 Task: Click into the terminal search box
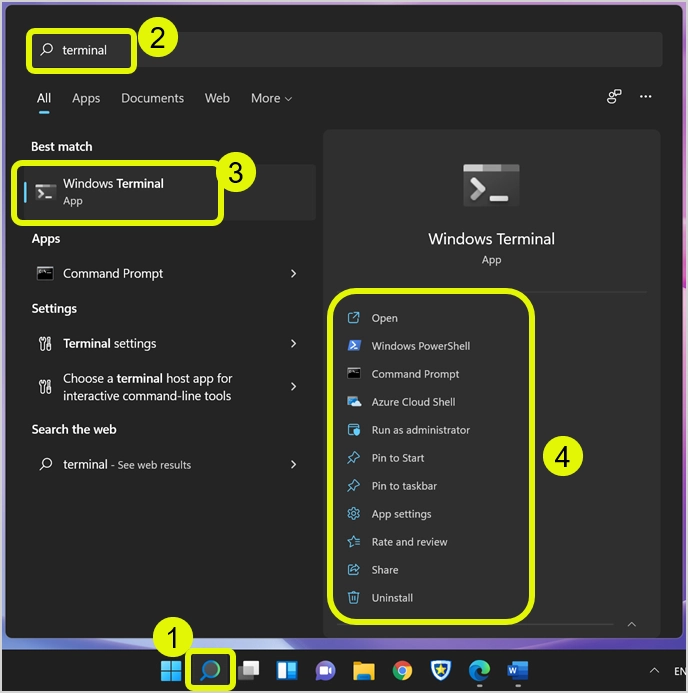tap(347, 50)
